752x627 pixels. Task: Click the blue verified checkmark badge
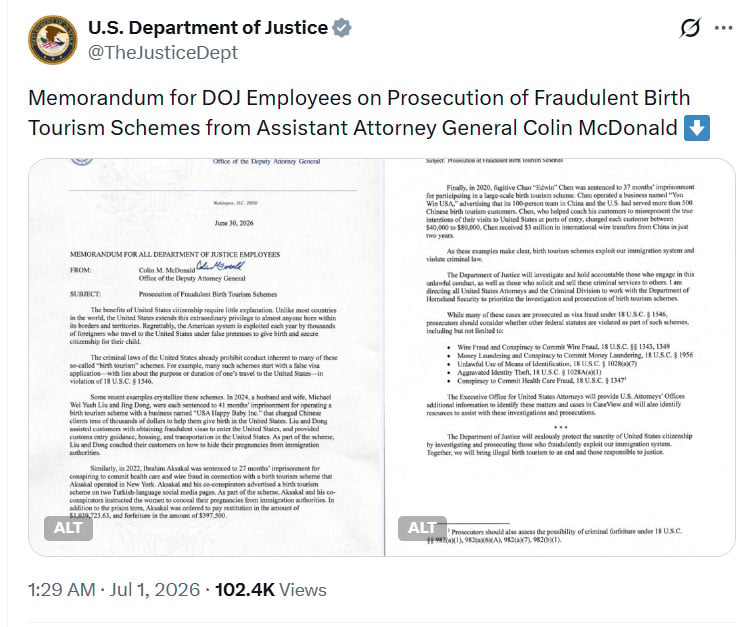tap(342, 28)
